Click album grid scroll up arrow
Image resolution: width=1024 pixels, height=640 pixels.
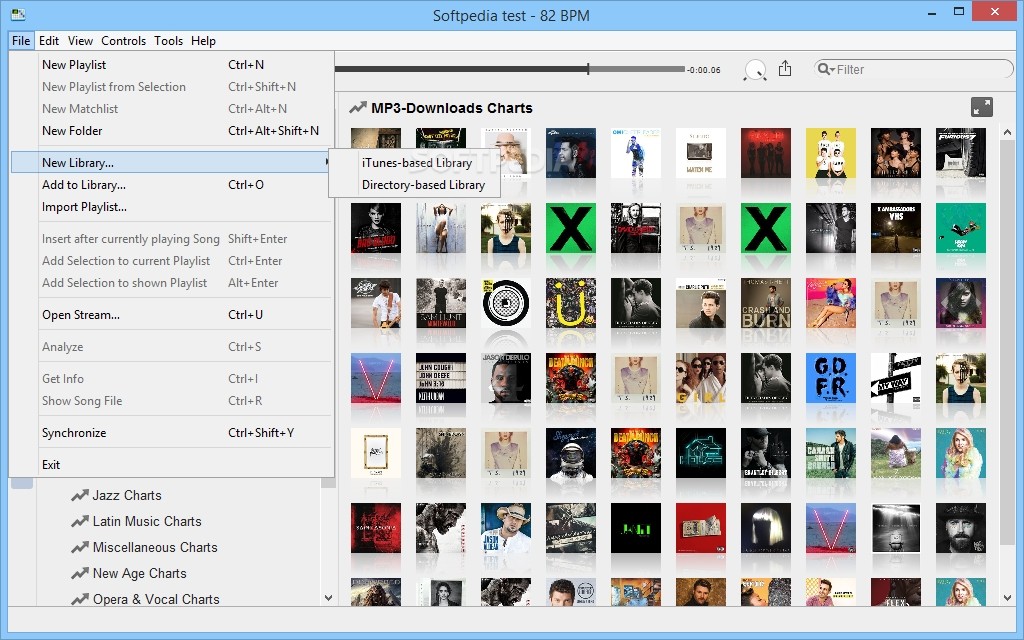(1007, 133)
